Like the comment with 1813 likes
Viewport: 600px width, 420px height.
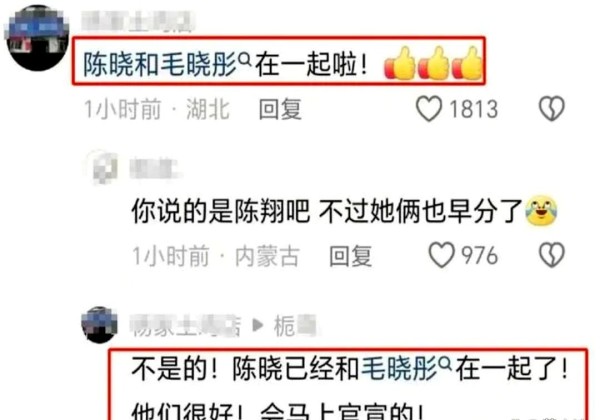coord(429,109)
